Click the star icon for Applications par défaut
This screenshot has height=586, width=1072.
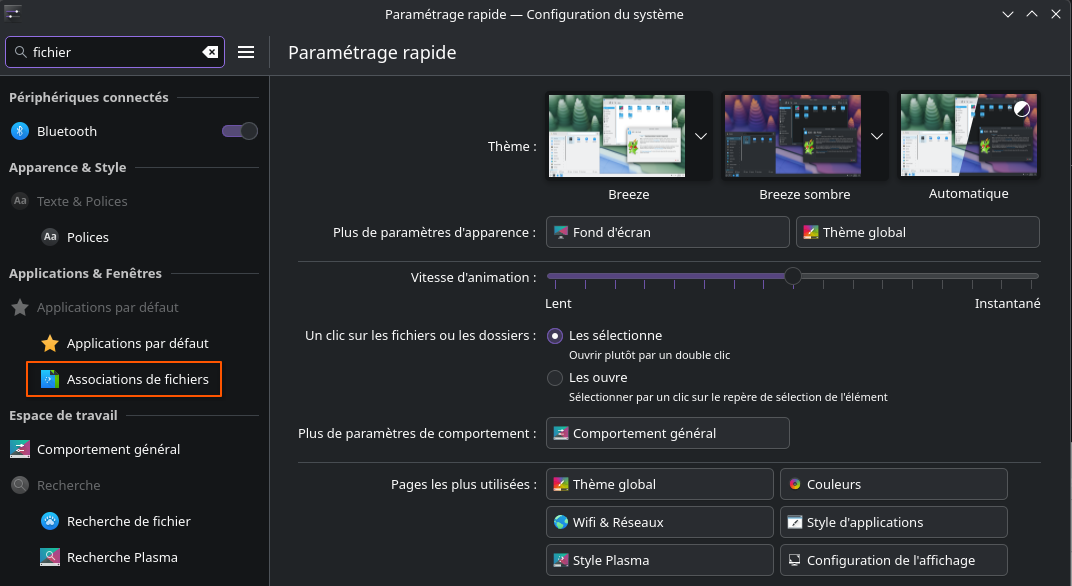50,343
